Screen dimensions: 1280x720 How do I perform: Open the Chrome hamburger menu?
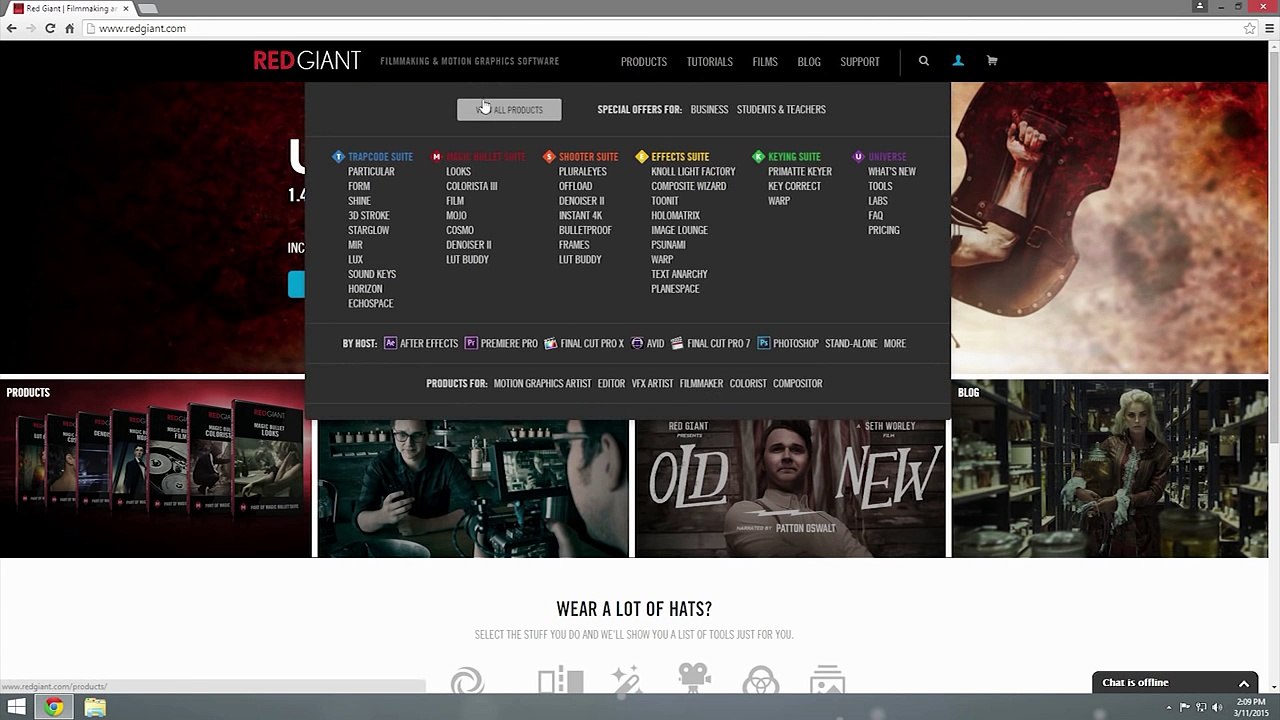[1269, 28]
